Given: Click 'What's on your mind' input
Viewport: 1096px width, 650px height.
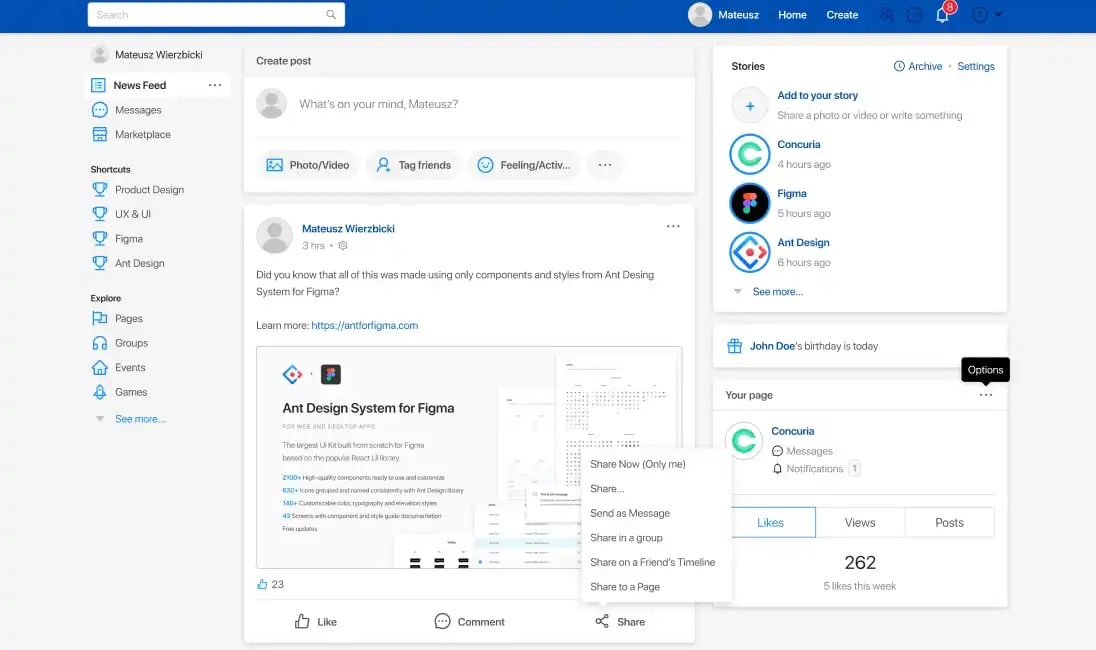Looking at the screenshot, I should pos(378,104).
